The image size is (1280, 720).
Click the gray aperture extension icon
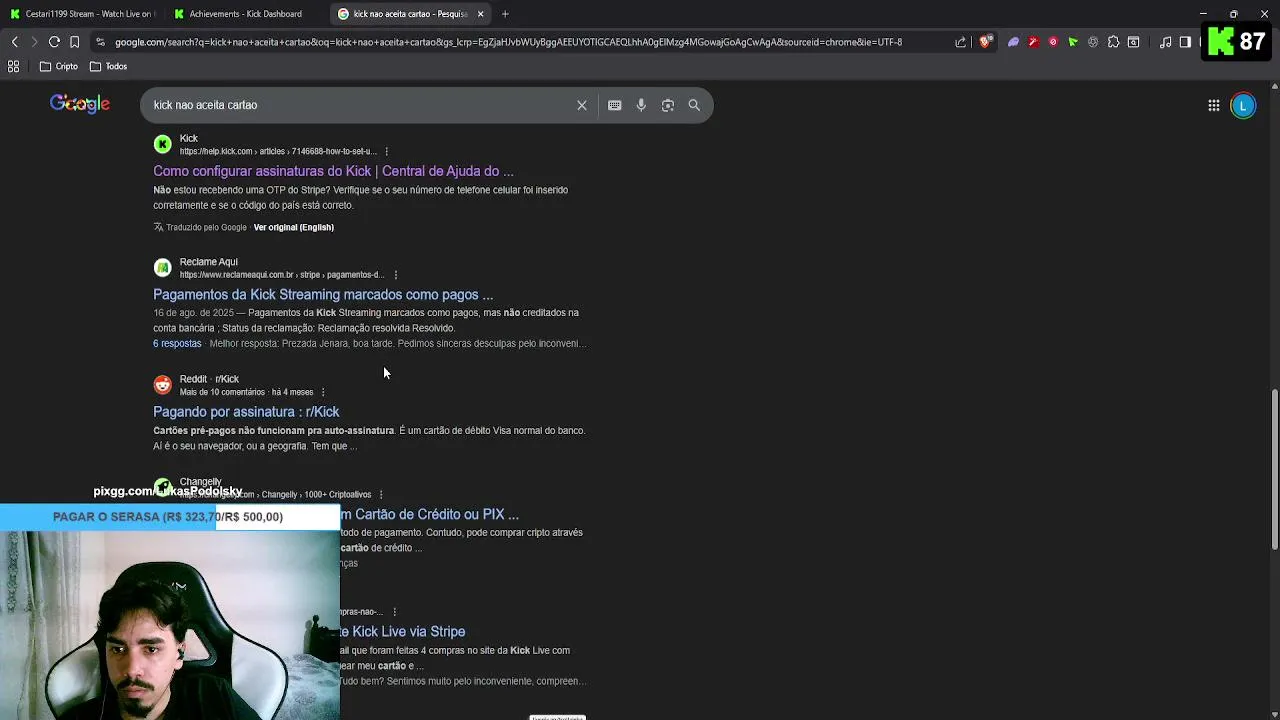tap(1093, 42)
